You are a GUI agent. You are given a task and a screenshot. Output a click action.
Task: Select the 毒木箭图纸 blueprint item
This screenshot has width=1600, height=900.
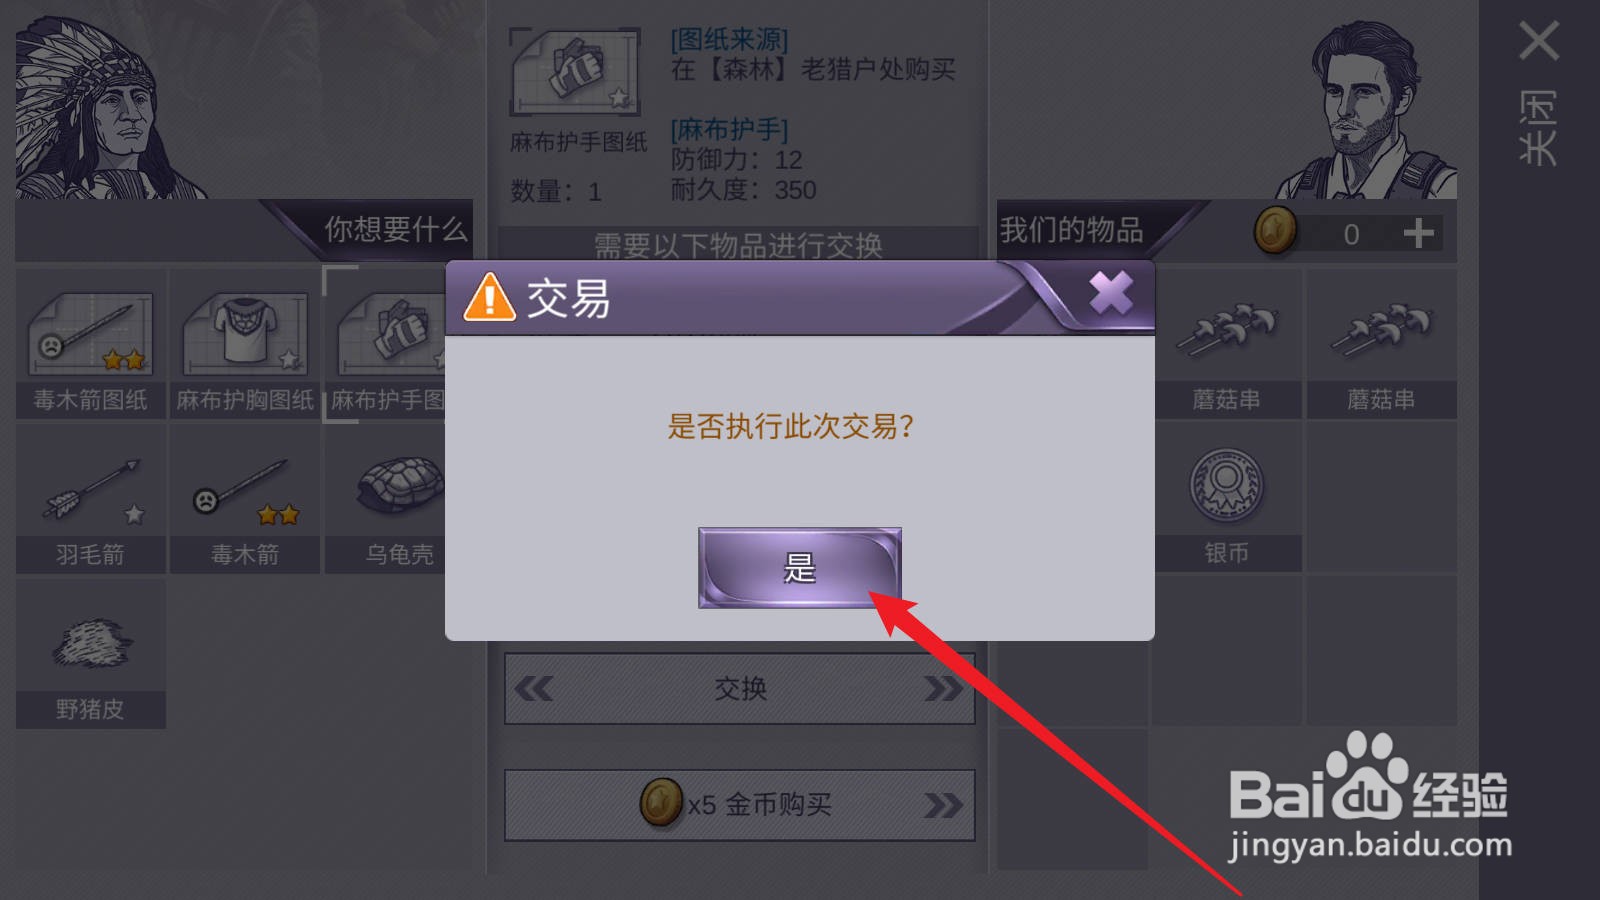point(91,343)
